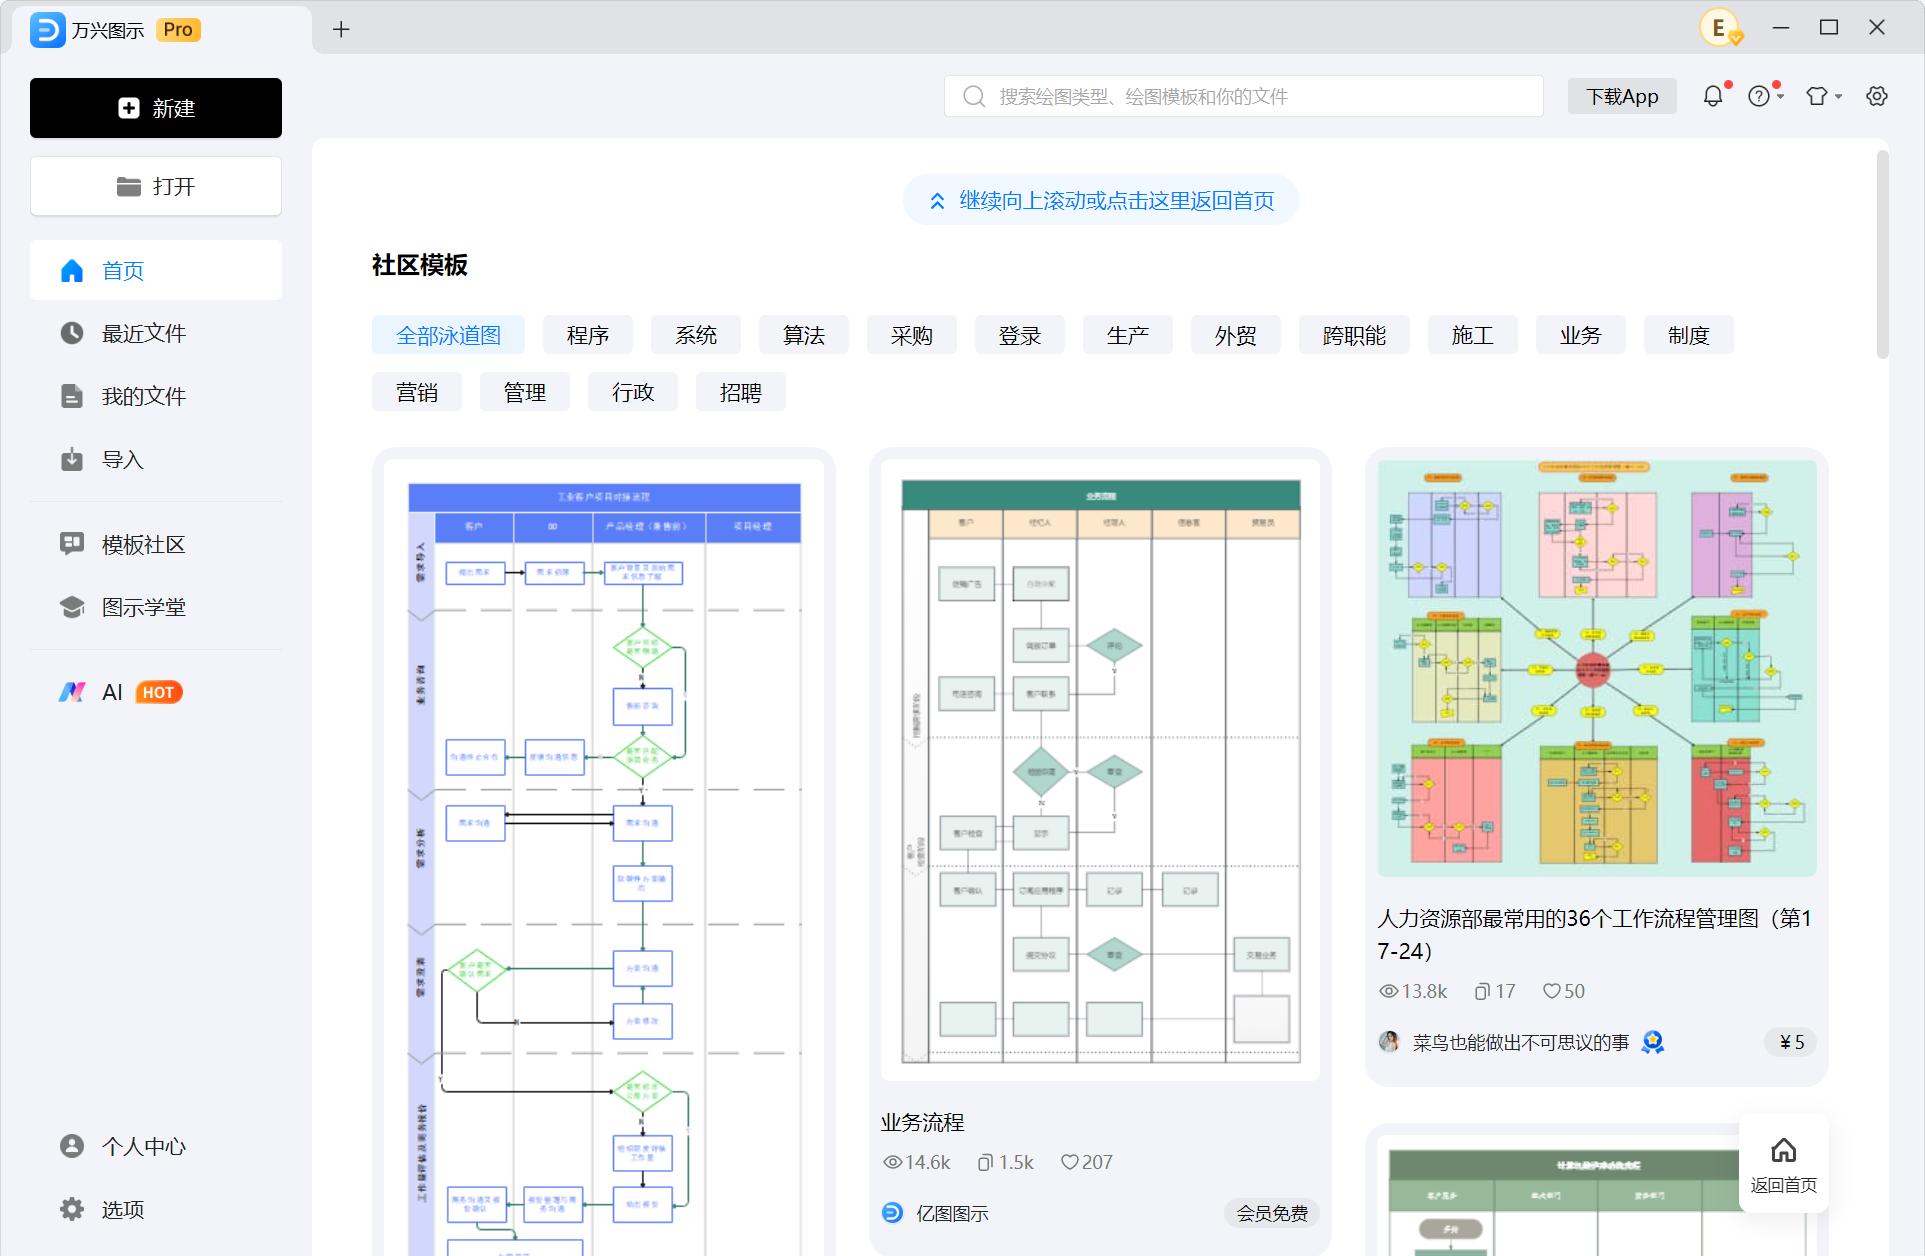Go to 首页 in the sidebar

click(x=156, y=270)
